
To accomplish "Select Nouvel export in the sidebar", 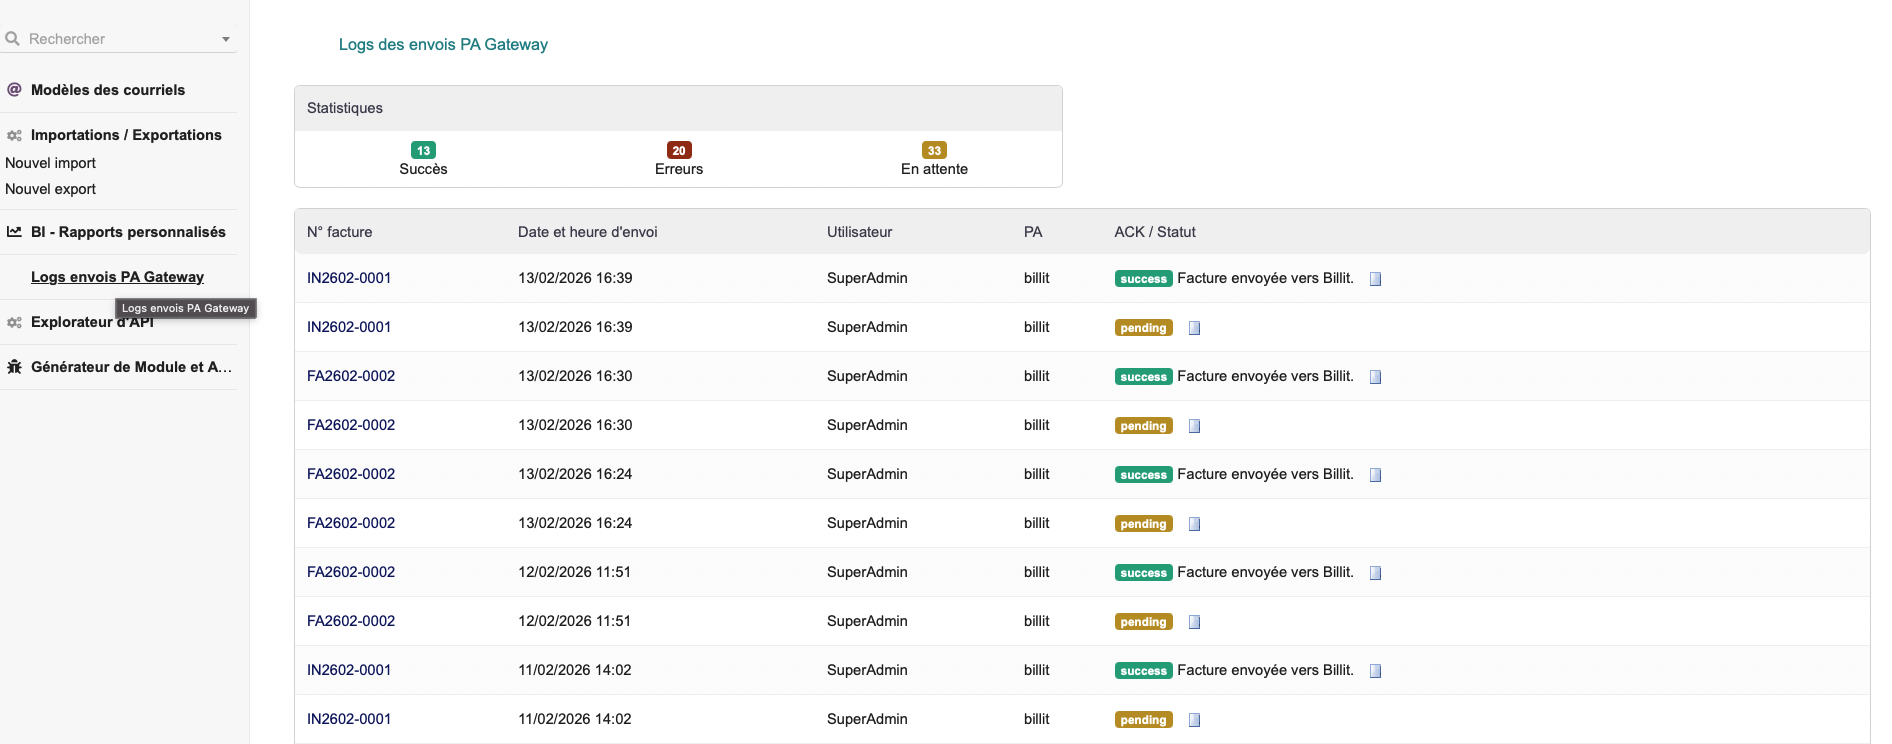I will point(51,189).
